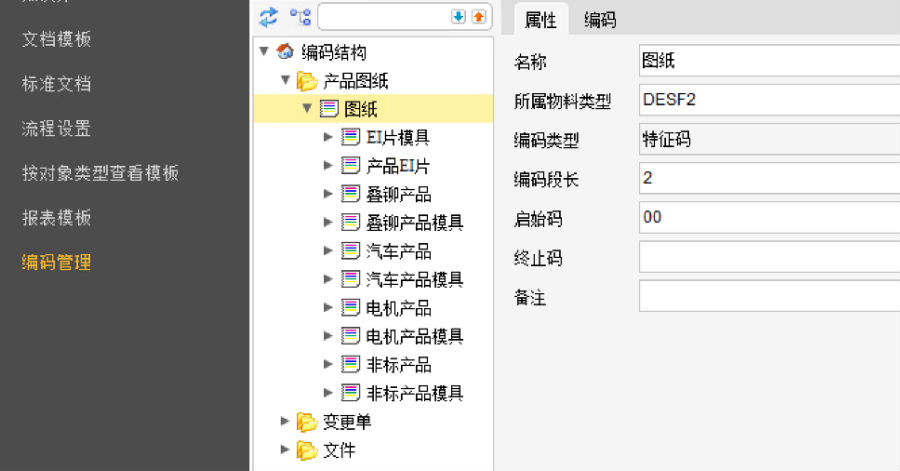900x471 pixels.
Task: Go to 流程设置 in the sidebar
Action: pyautogui.click(x=56, y=129)
